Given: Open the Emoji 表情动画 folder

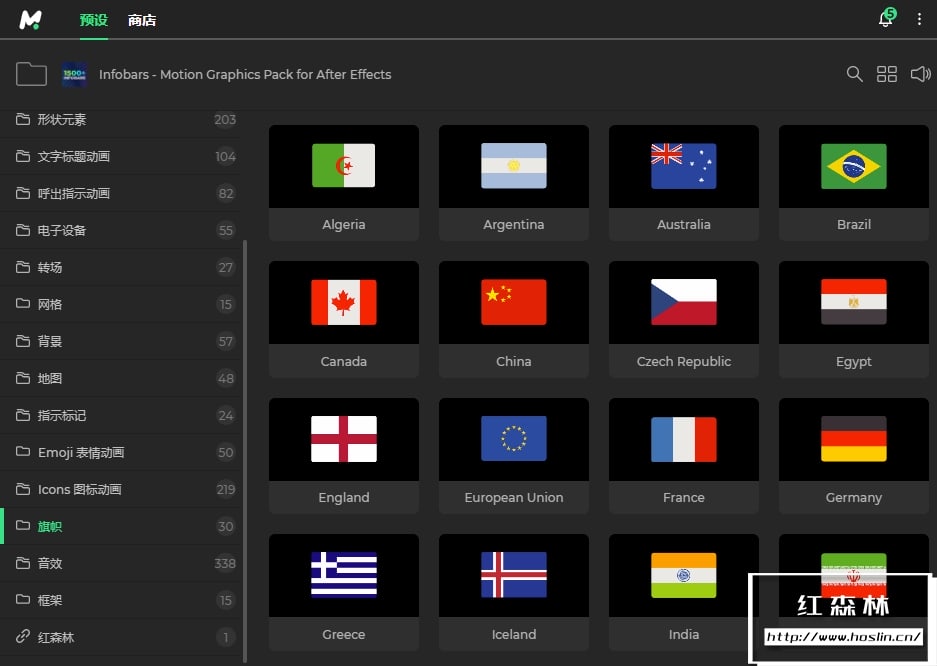Looking at the screenshot, I should [x=121, y=453].
